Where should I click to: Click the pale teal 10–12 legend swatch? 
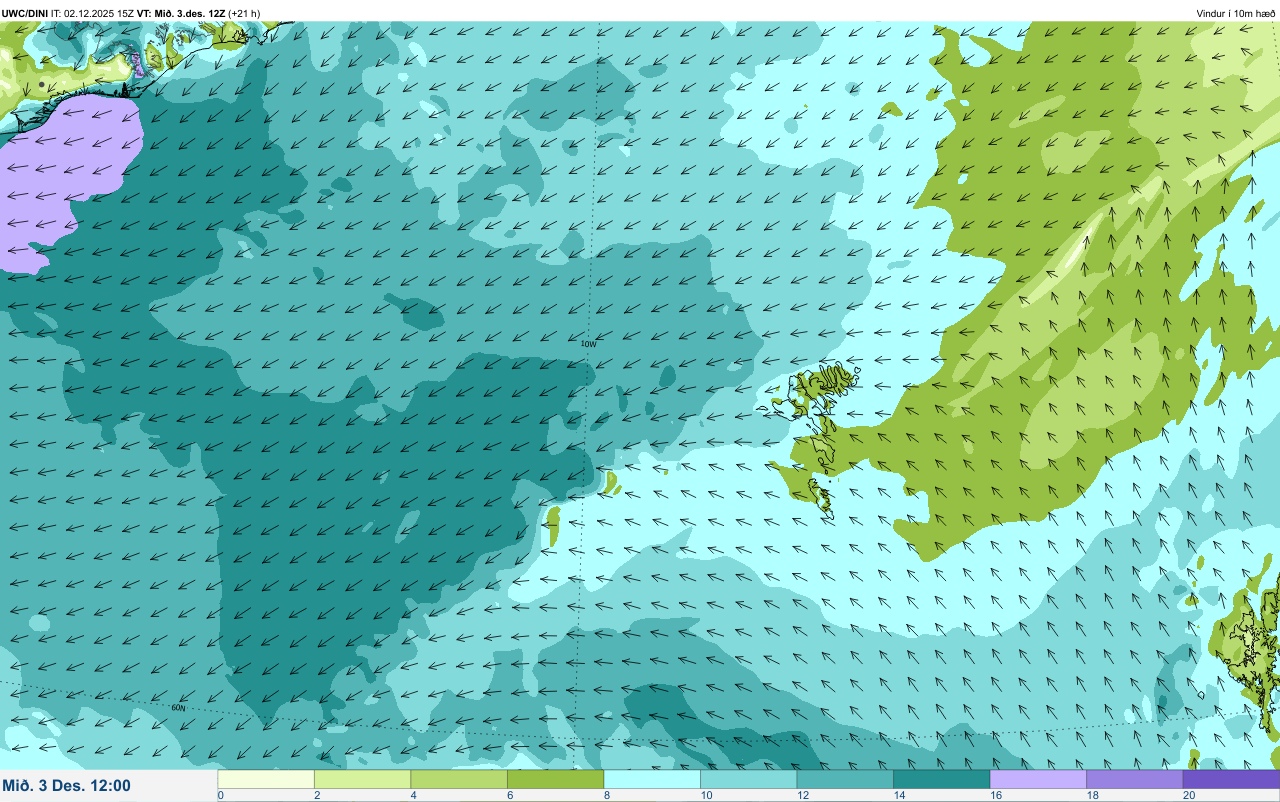pos(748,779)
